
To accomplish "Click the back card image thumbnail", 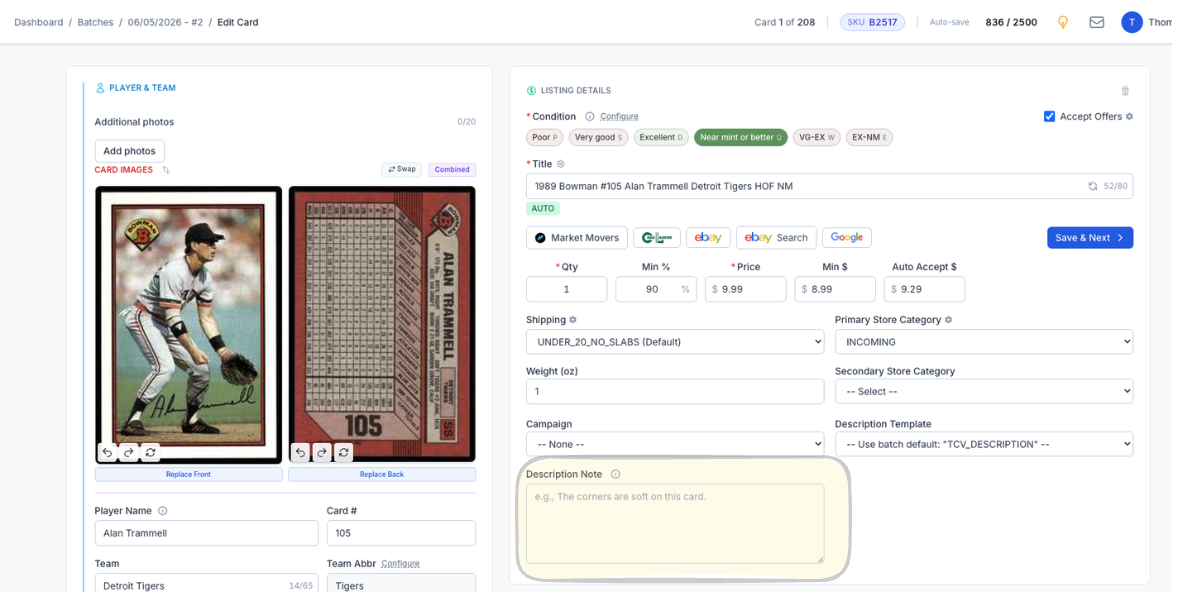I will click(382, 325).
